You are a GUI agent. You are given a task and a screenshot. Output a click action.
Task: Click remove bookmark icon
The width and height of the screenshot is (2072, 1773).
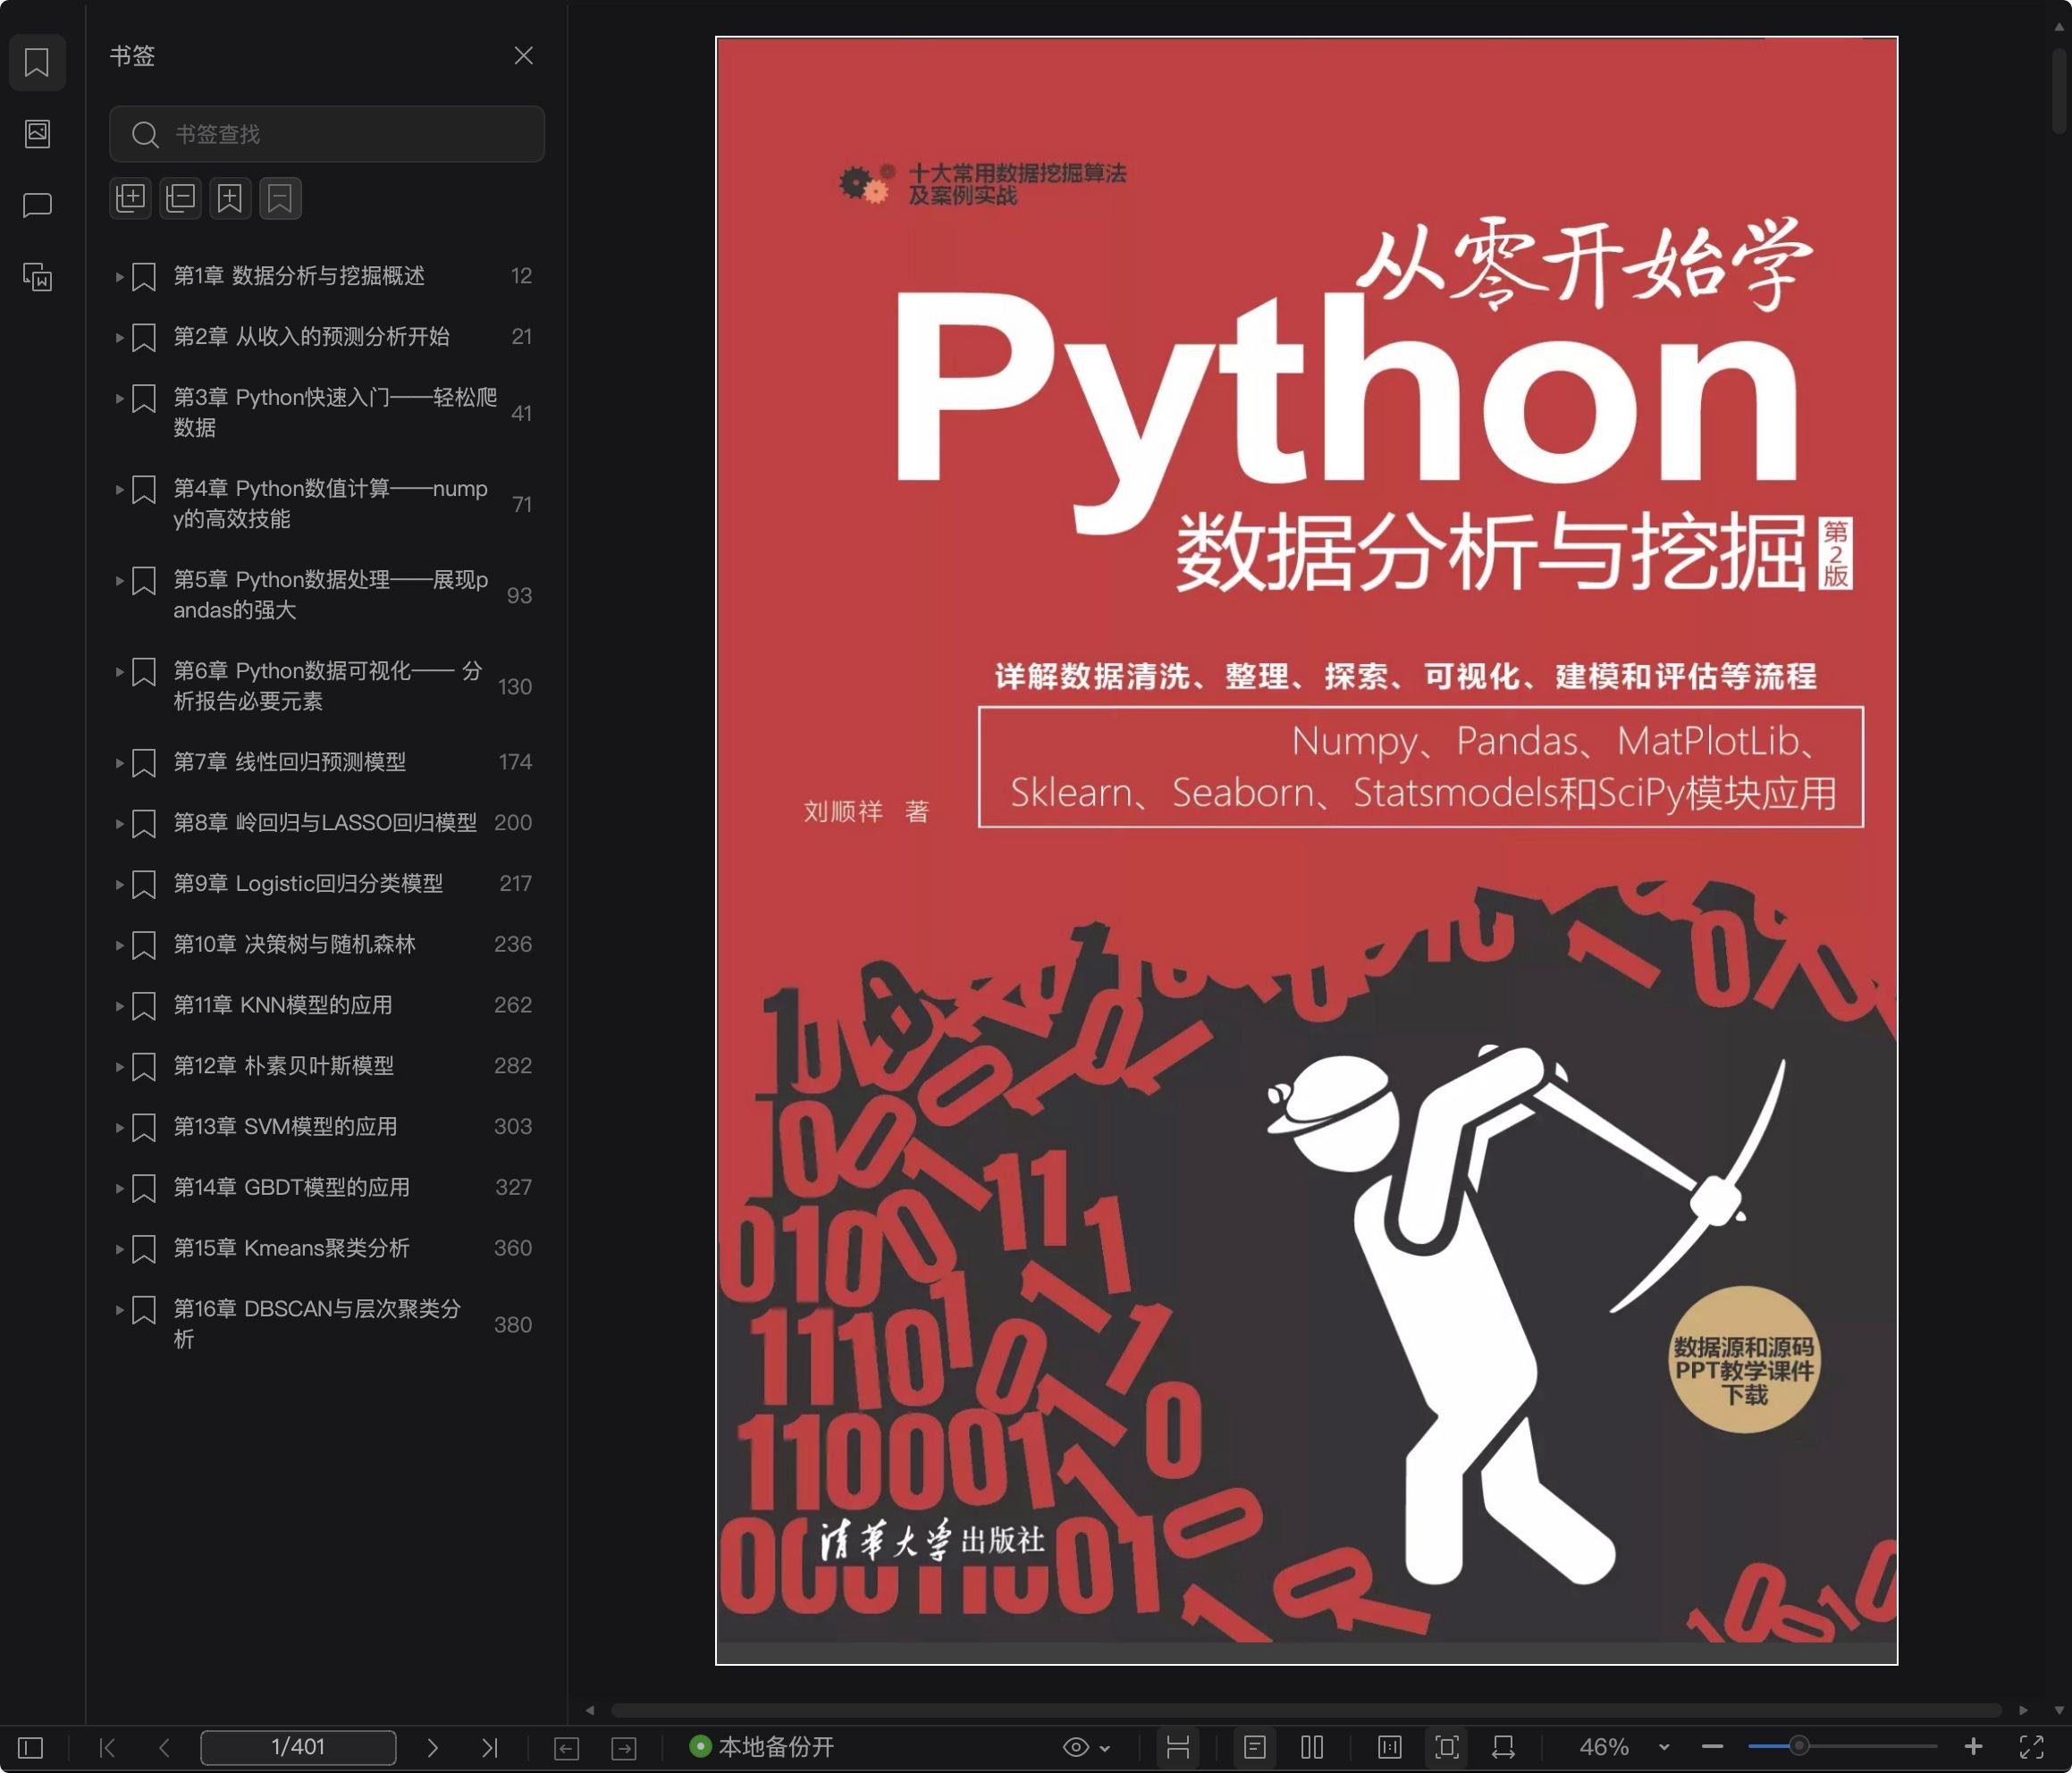pyautogui.click(x=280, y=198)
